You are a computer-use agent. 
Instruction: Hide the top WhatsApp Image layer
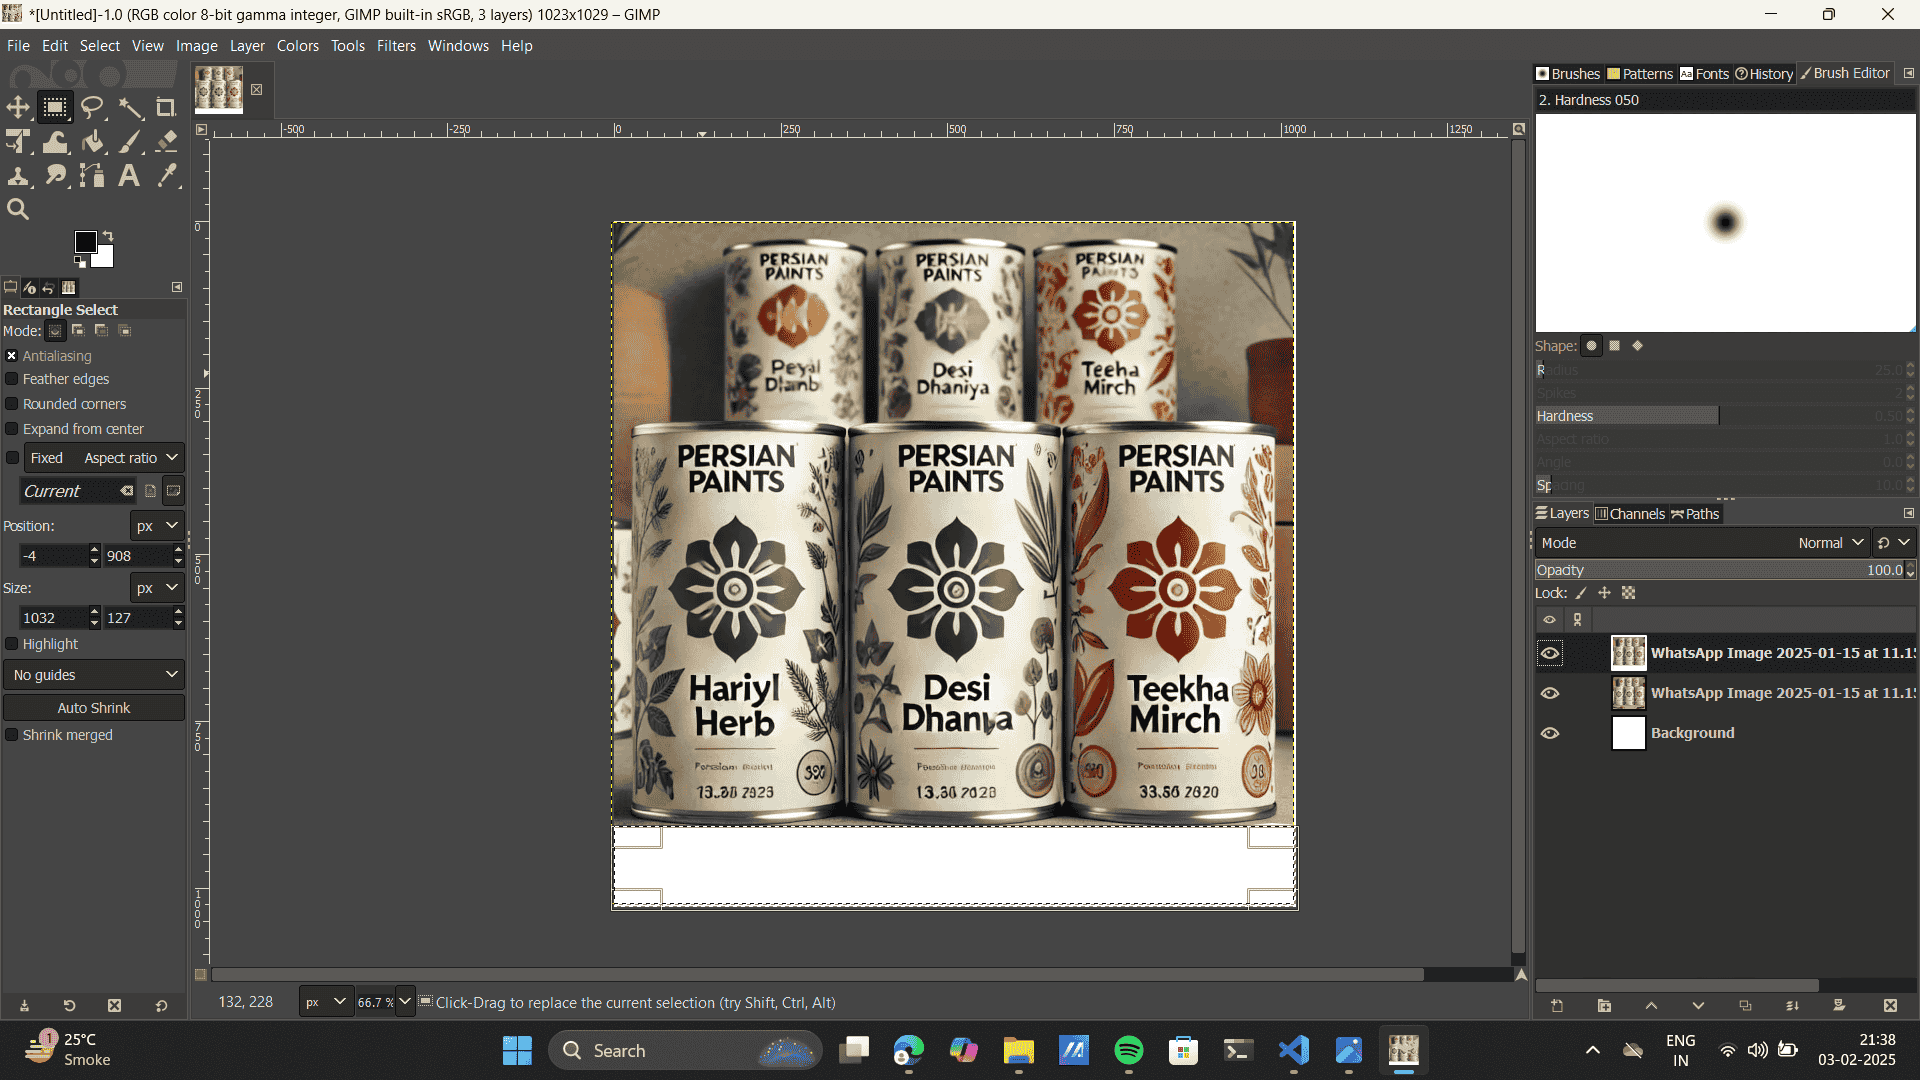1550,653
